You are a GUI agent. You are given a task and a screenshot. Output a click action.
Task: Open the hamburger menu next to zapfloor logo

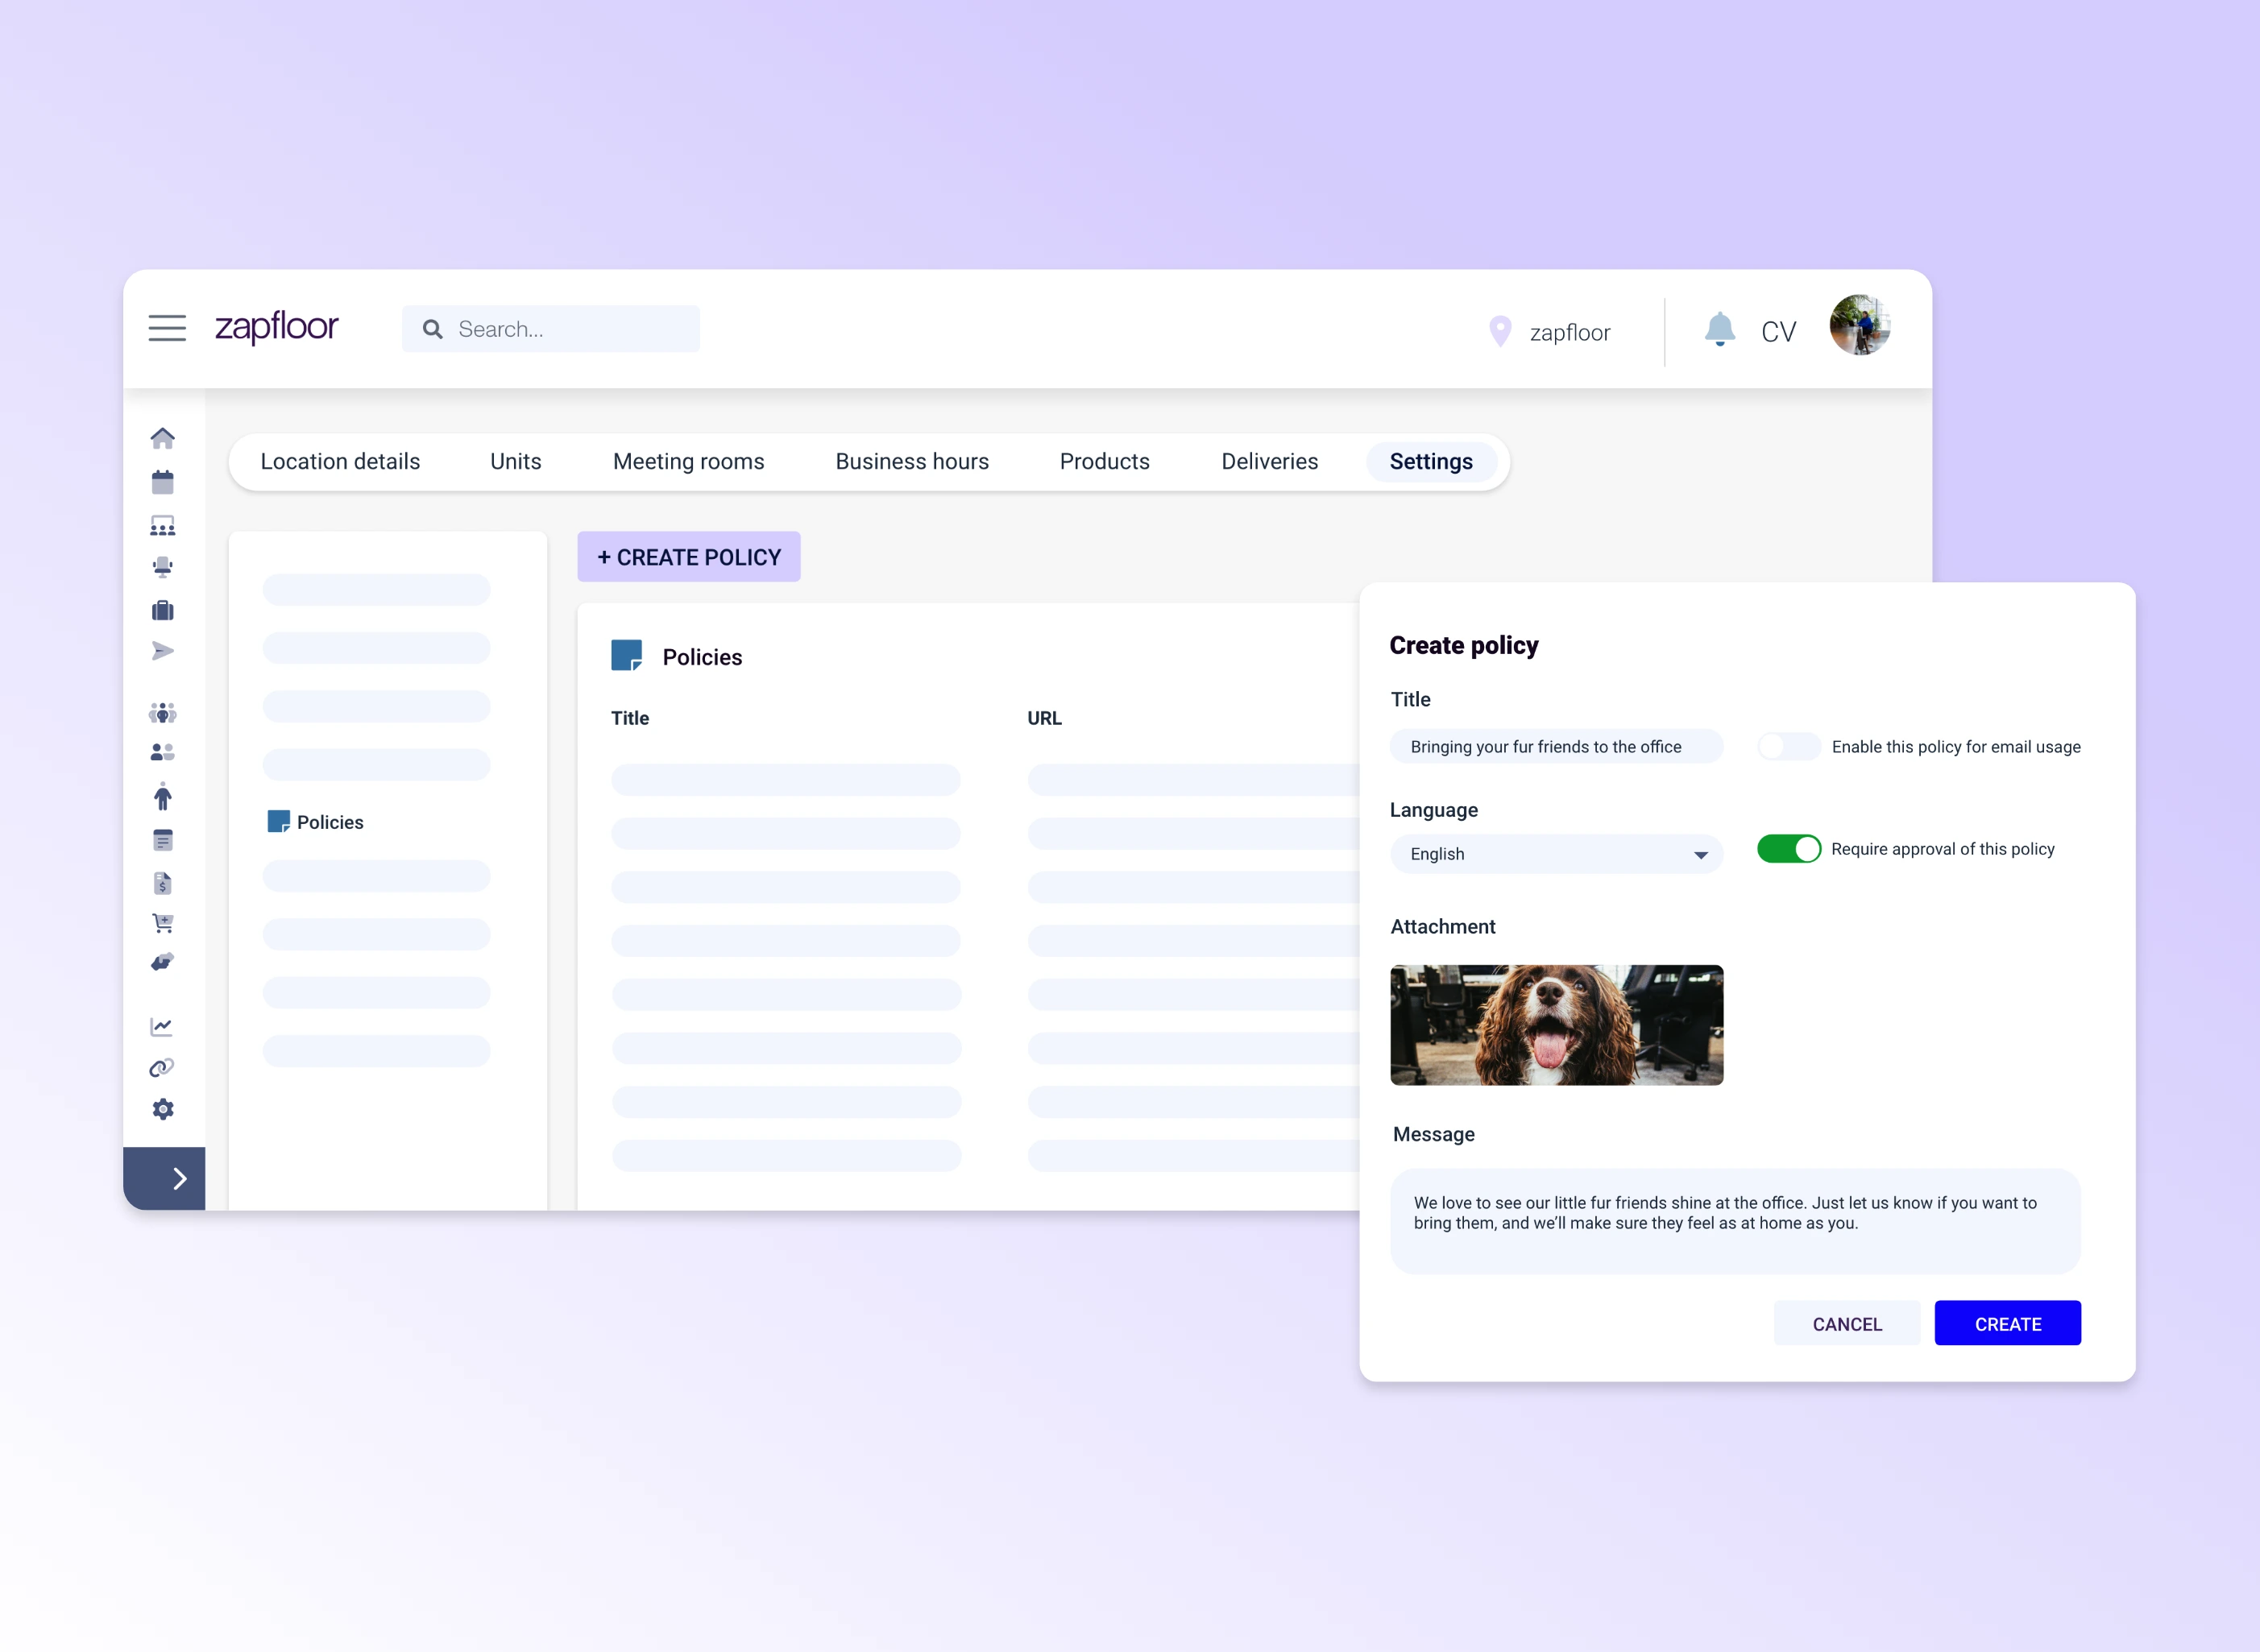pyautogui.click(x=167, y=328)
